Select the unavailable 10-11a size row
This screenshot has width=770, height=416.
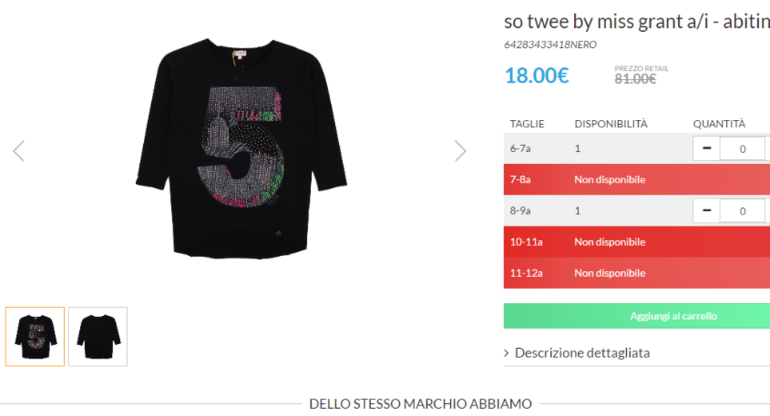637,242
